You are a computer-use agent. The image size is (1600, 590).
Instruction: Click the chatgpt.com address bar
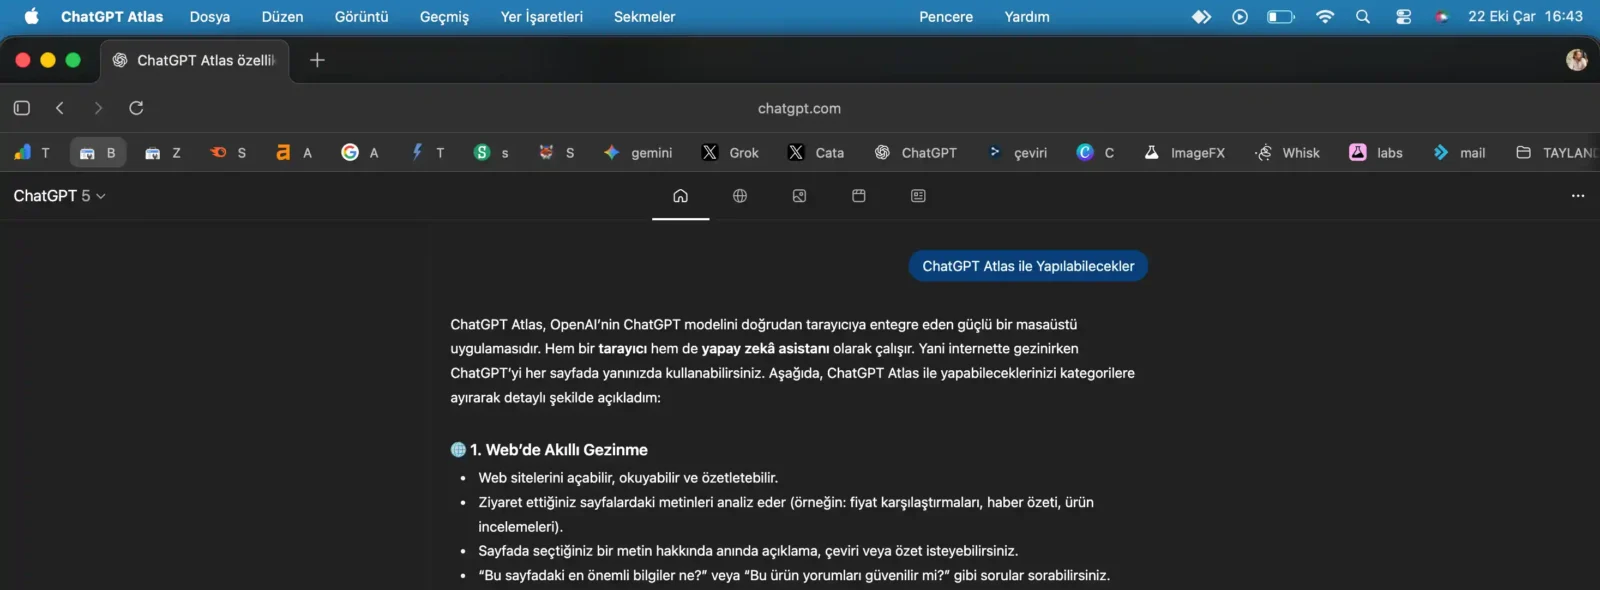799,108
